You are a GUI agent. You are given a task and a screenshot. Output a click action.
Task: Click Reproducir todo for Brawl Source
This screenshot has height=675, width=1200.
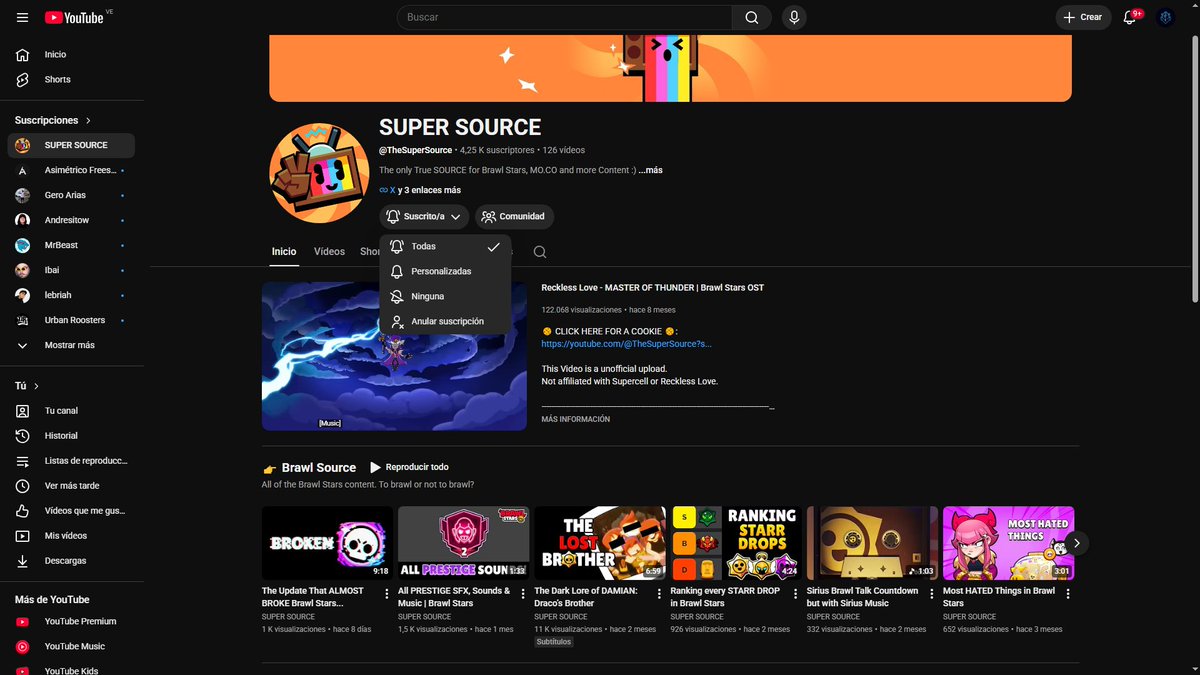pyautogui.click(x=409, y=467)
